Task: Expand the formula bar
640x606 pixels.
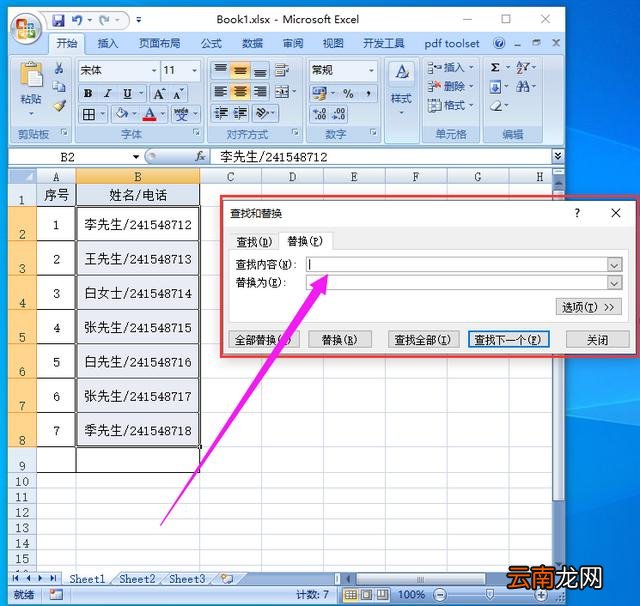Action: [558, 155]
